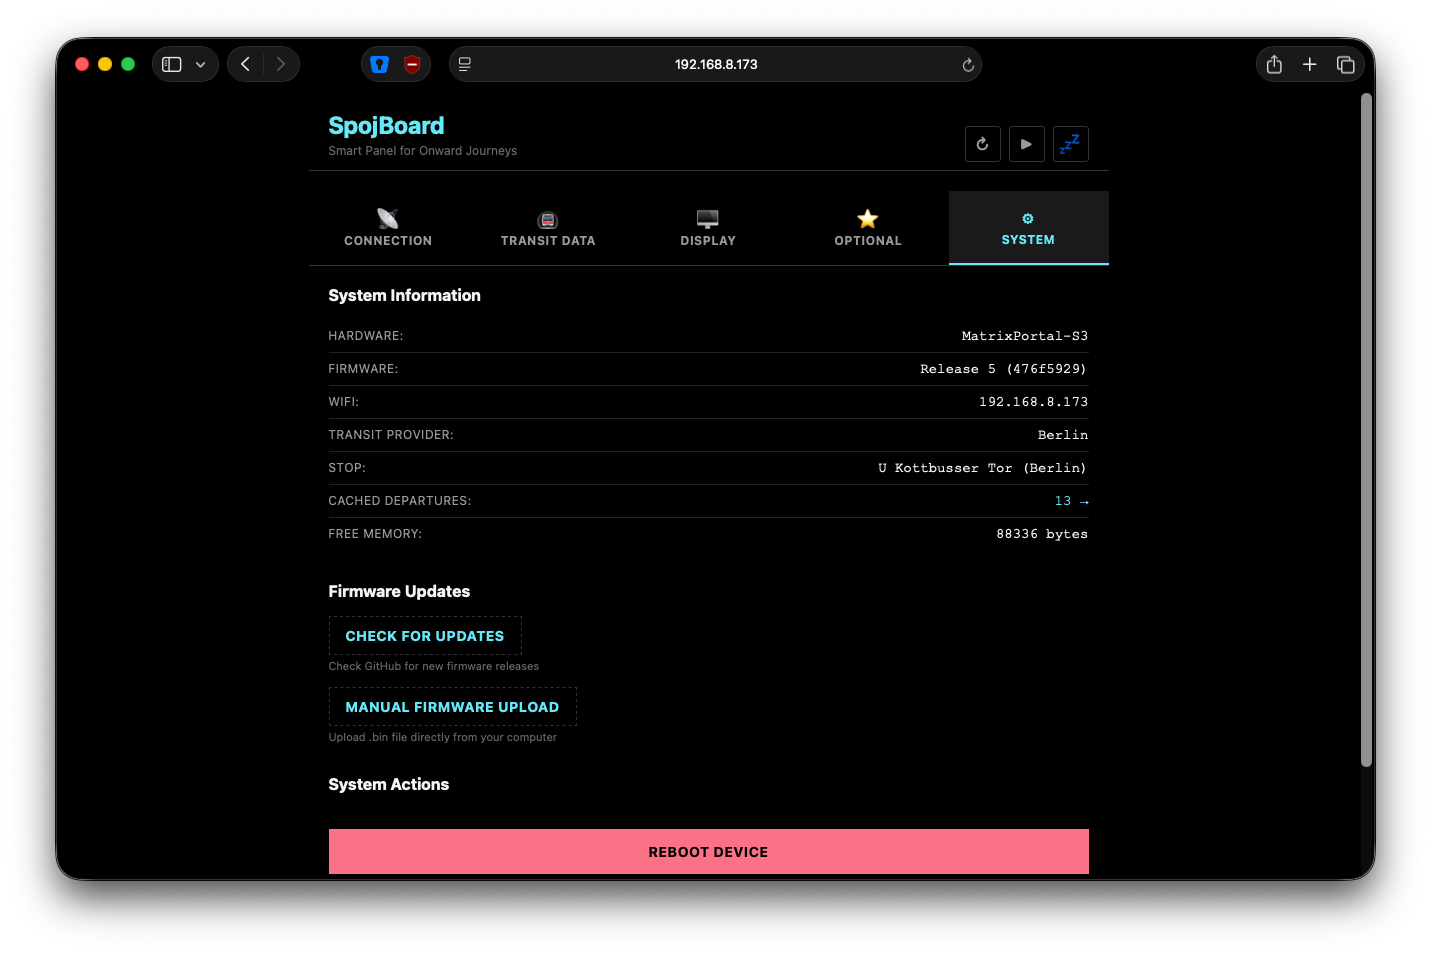The height and width of the screenshot is (954, 1431).
Task: Click the red shield ad-blocker icon
Action: tap(412, 64)
